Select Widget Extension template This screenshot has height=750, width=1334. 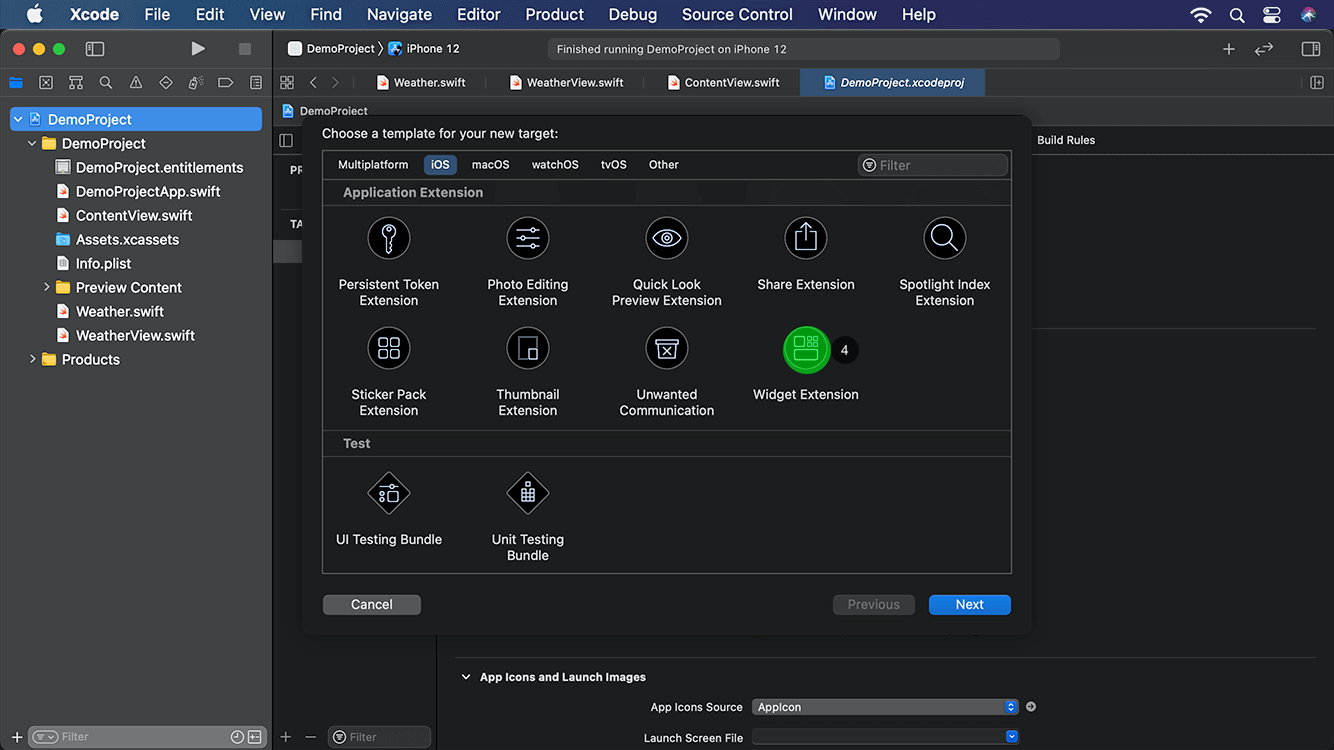[x=806, y=364]
